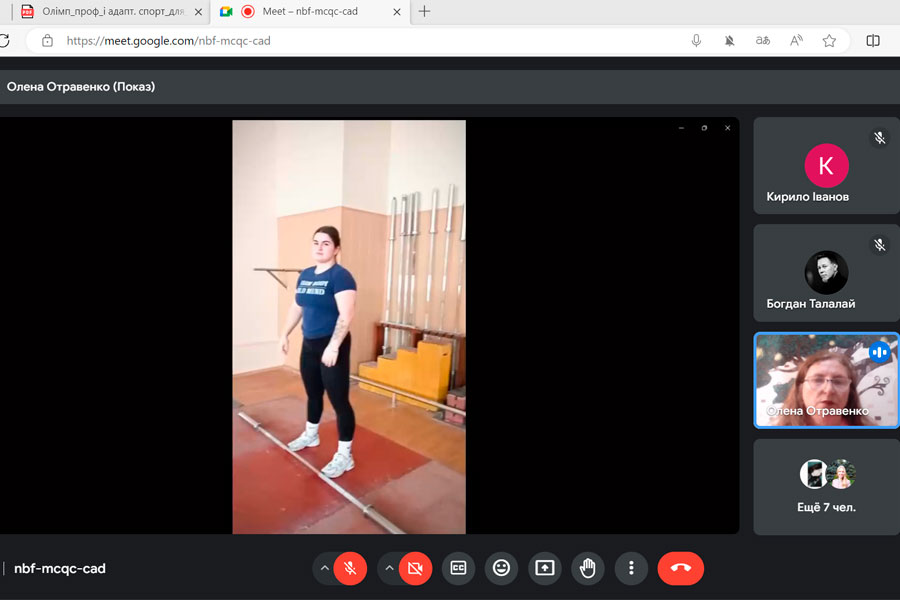Screen dimensions: 900x600
Task: Add page to favorites star
Action: click(829, 41)
